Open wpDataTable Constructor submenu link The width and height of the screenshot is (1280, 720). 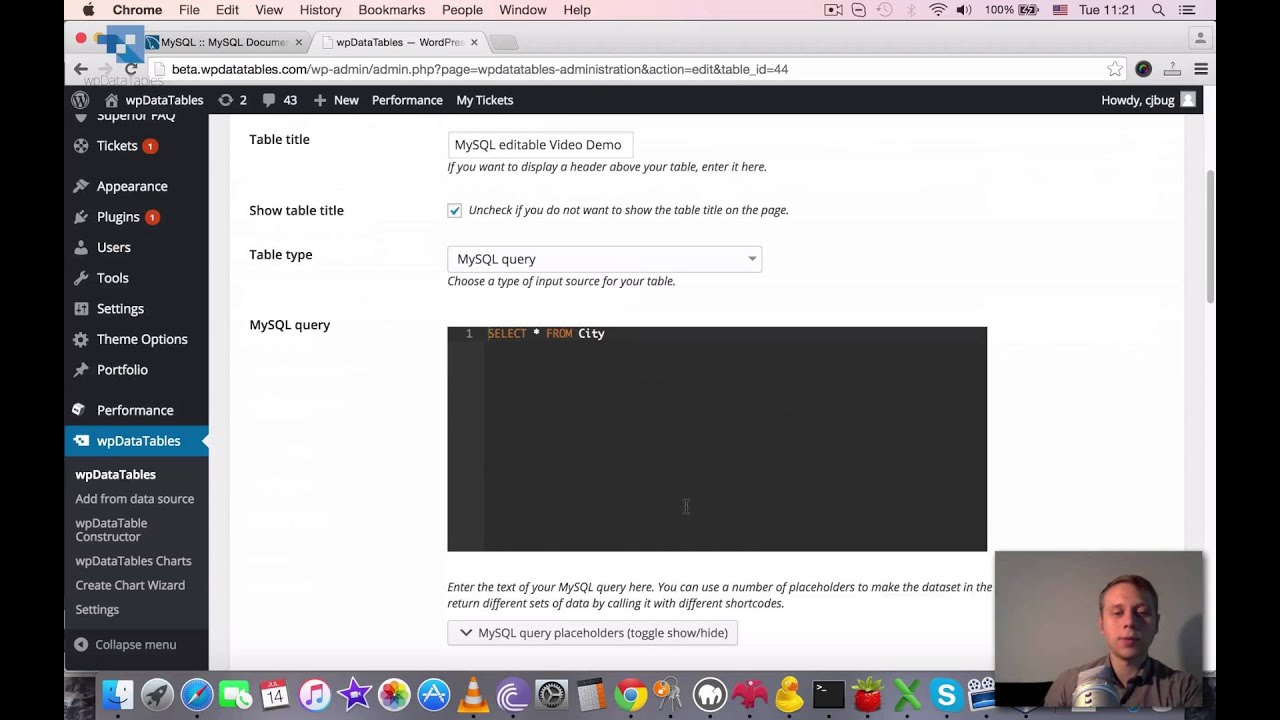(111, 530)
